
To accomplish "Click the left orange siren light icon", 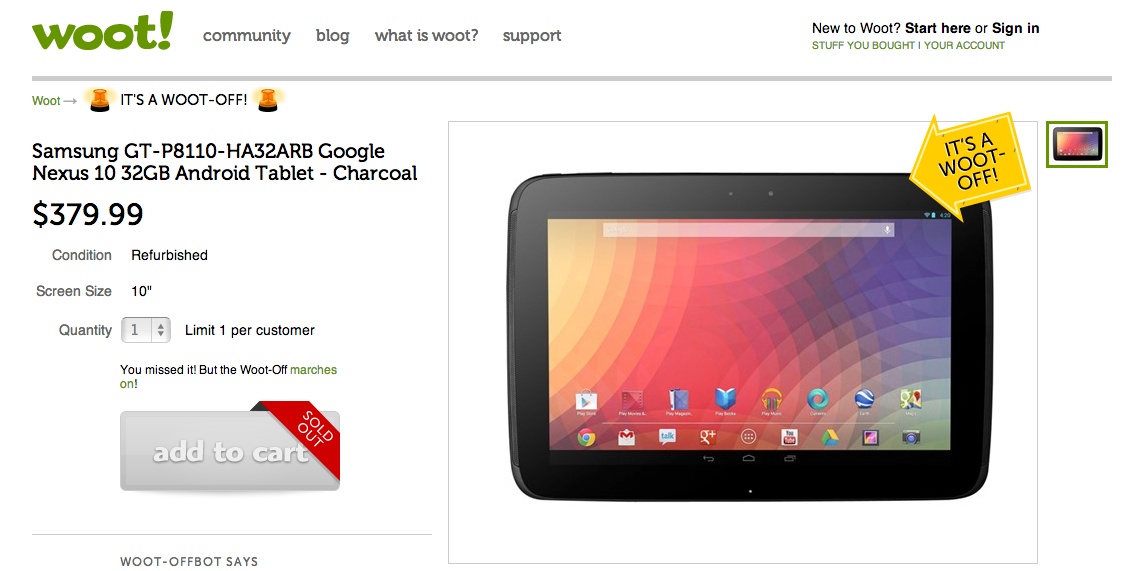I will [x=99, y=100].
